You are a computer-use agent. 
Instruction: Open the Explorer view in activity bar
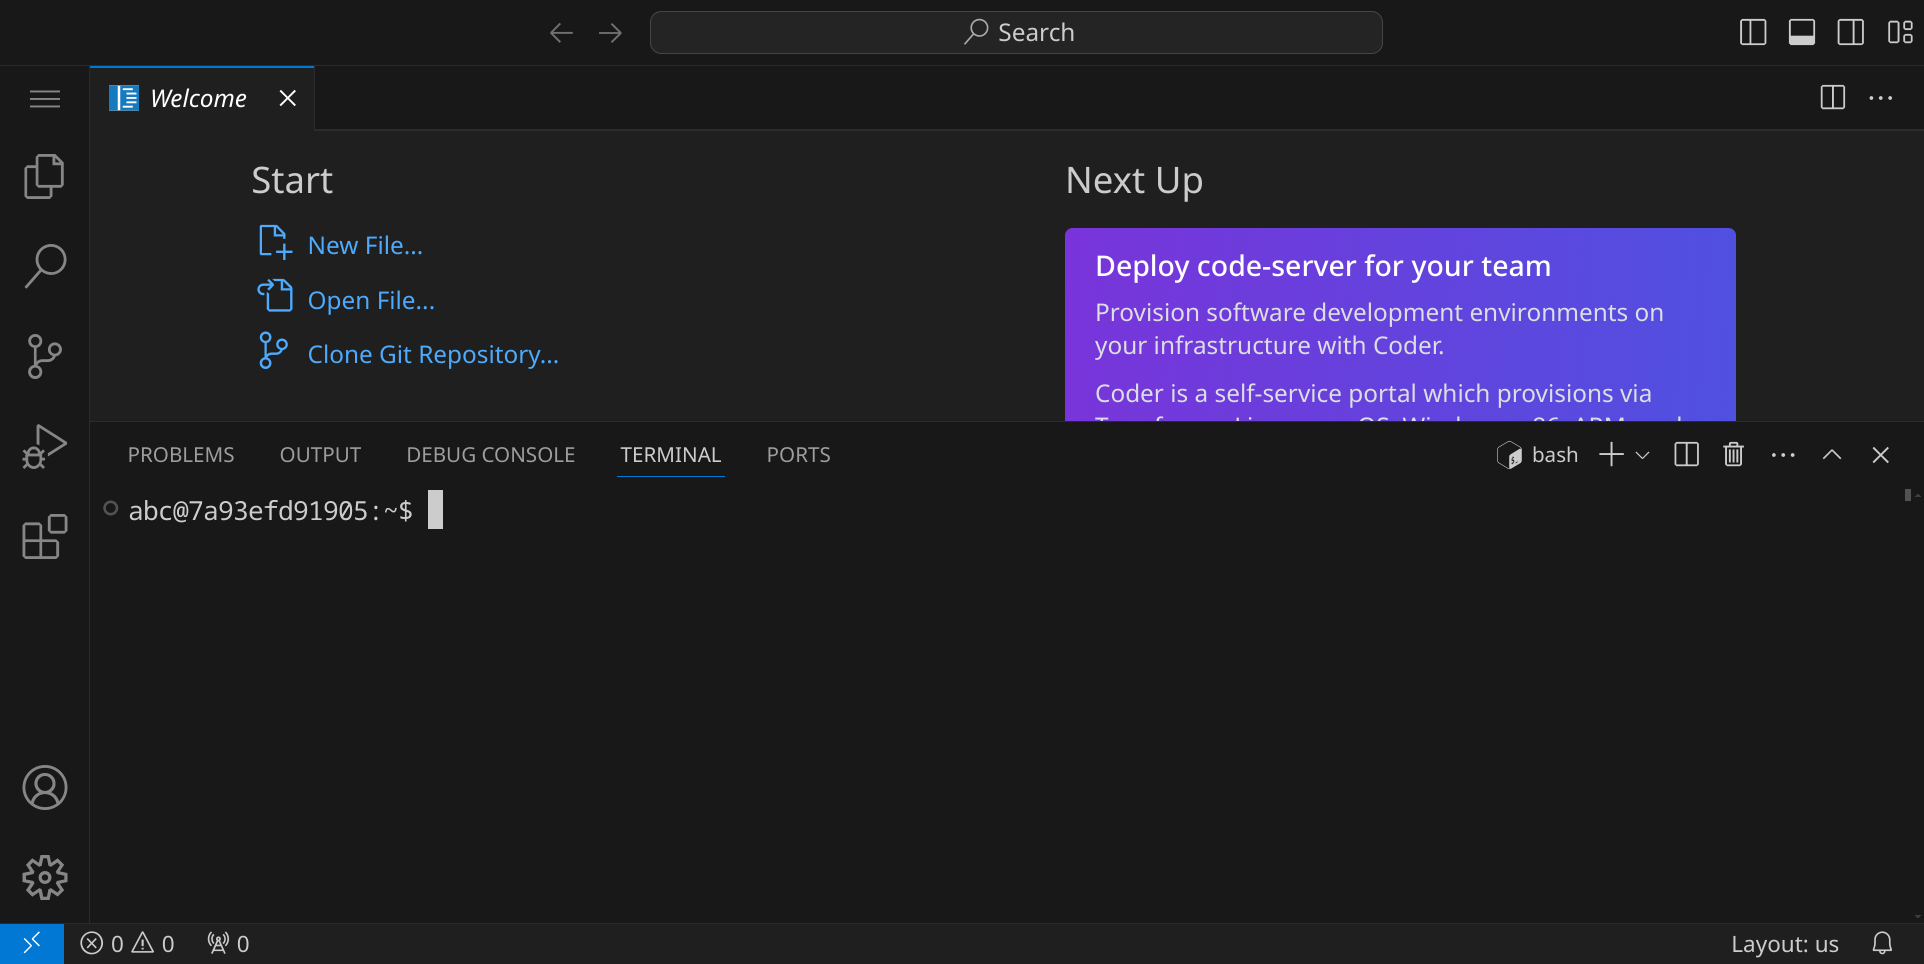click(44, 177)
